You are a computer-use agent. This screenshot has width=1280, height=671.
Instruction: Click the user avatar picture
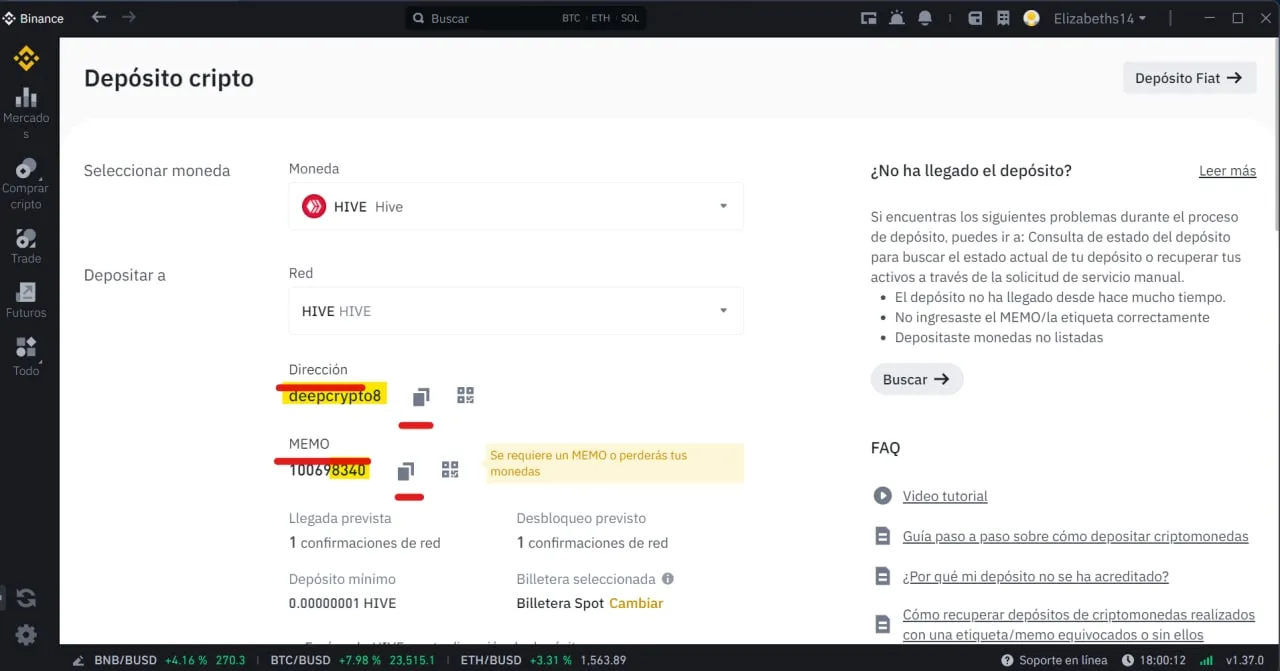[x=1032, y=18]
